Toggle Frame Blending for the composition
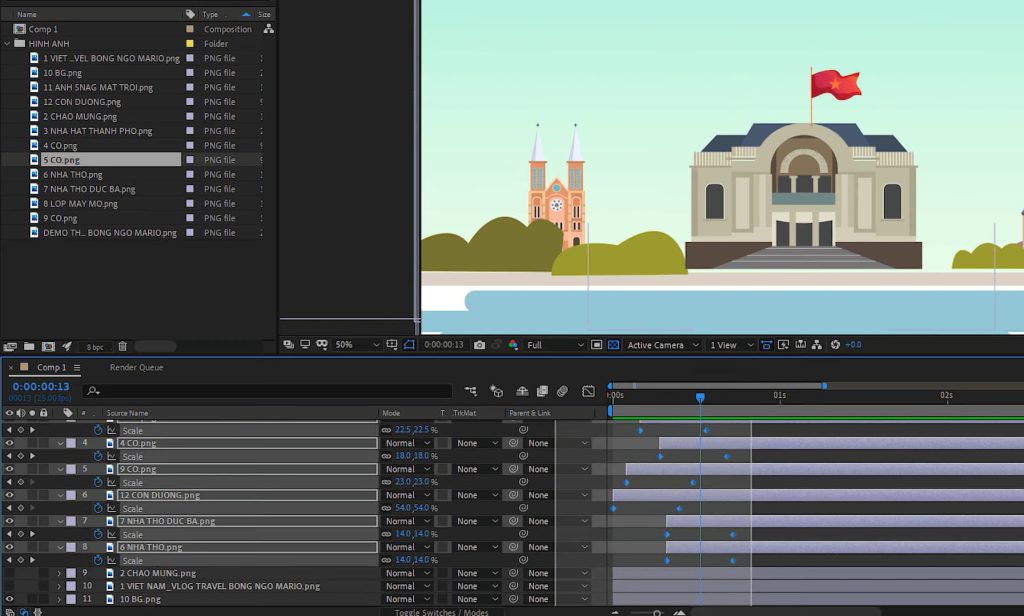 (x=542, y=392)
